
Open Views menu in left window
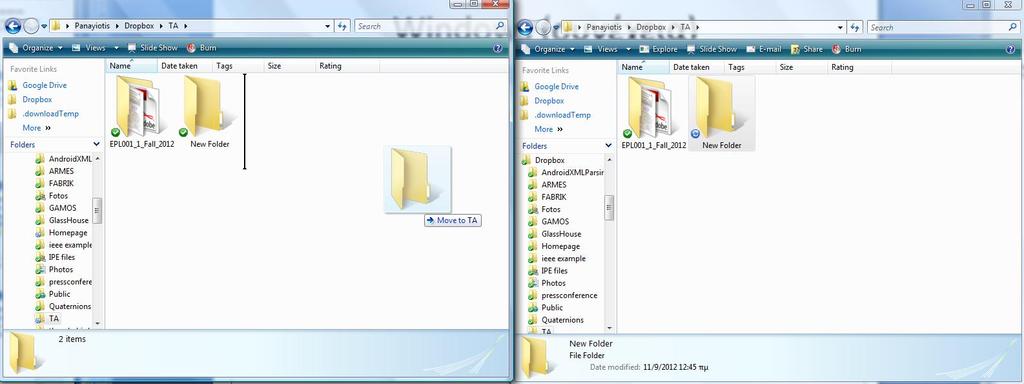coord(95,48)
